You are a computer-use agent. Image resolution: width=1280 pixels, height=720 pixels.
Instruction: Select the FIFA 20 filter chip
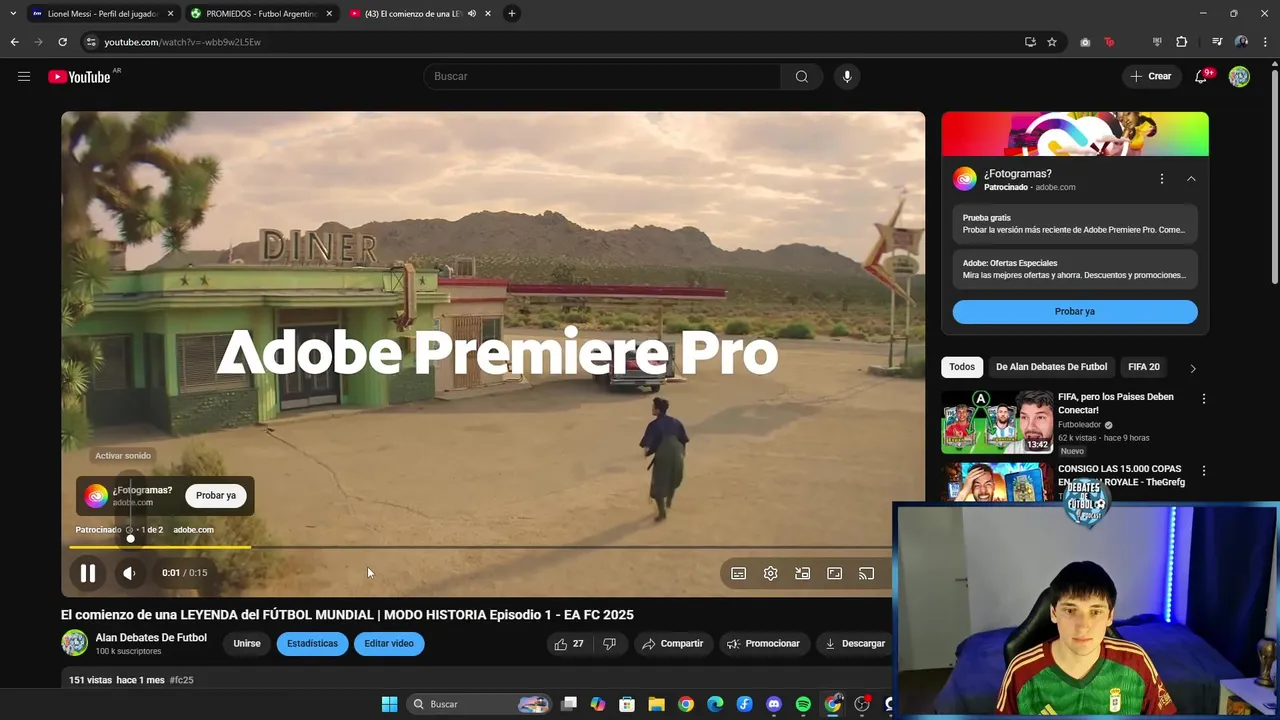coord(1144,367)
